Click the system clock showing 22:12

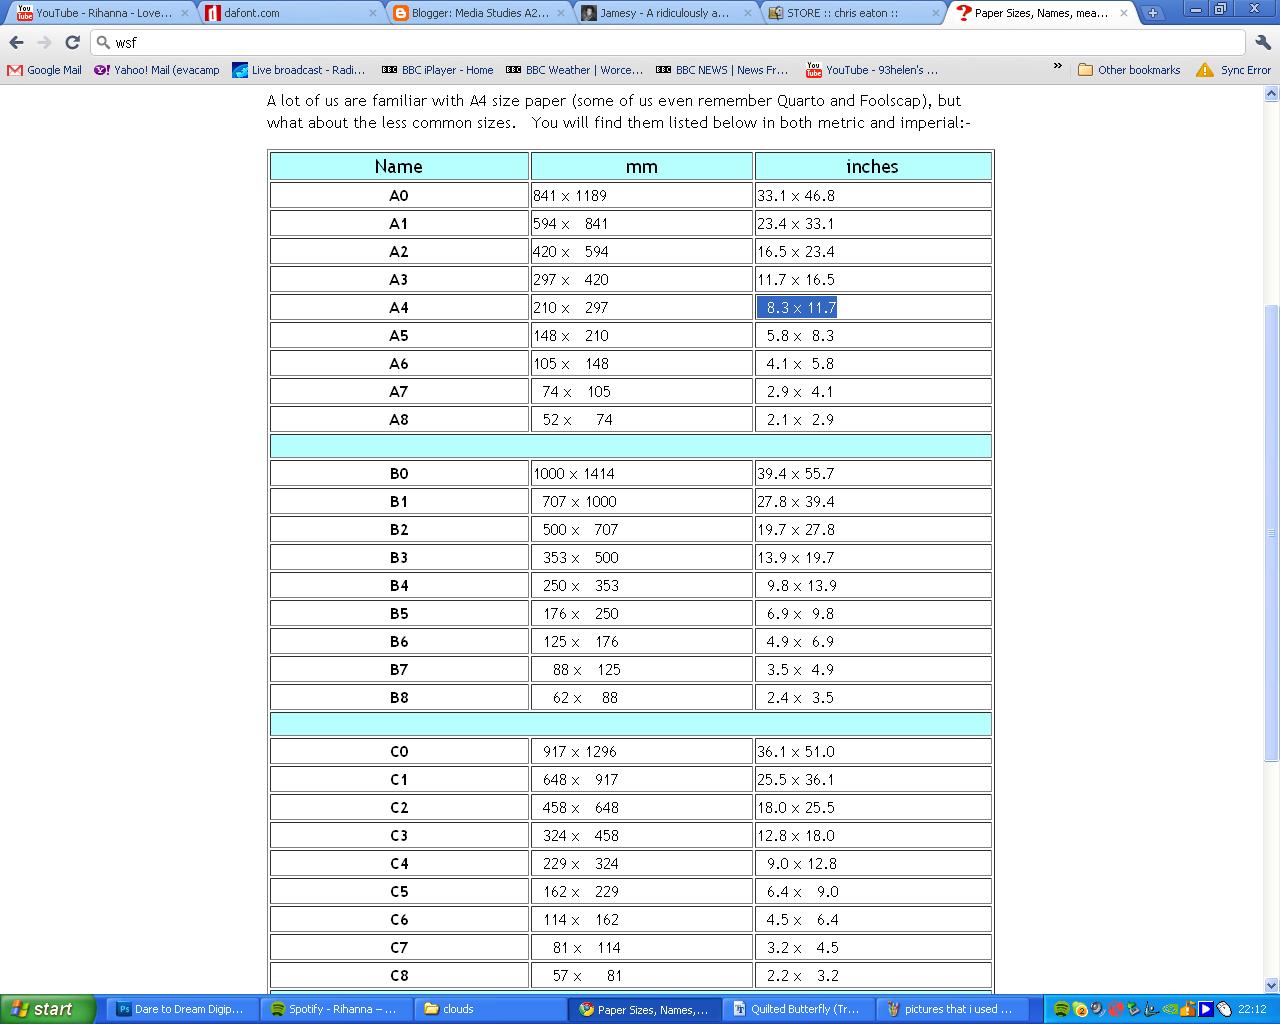(x=1252, y=1009)
